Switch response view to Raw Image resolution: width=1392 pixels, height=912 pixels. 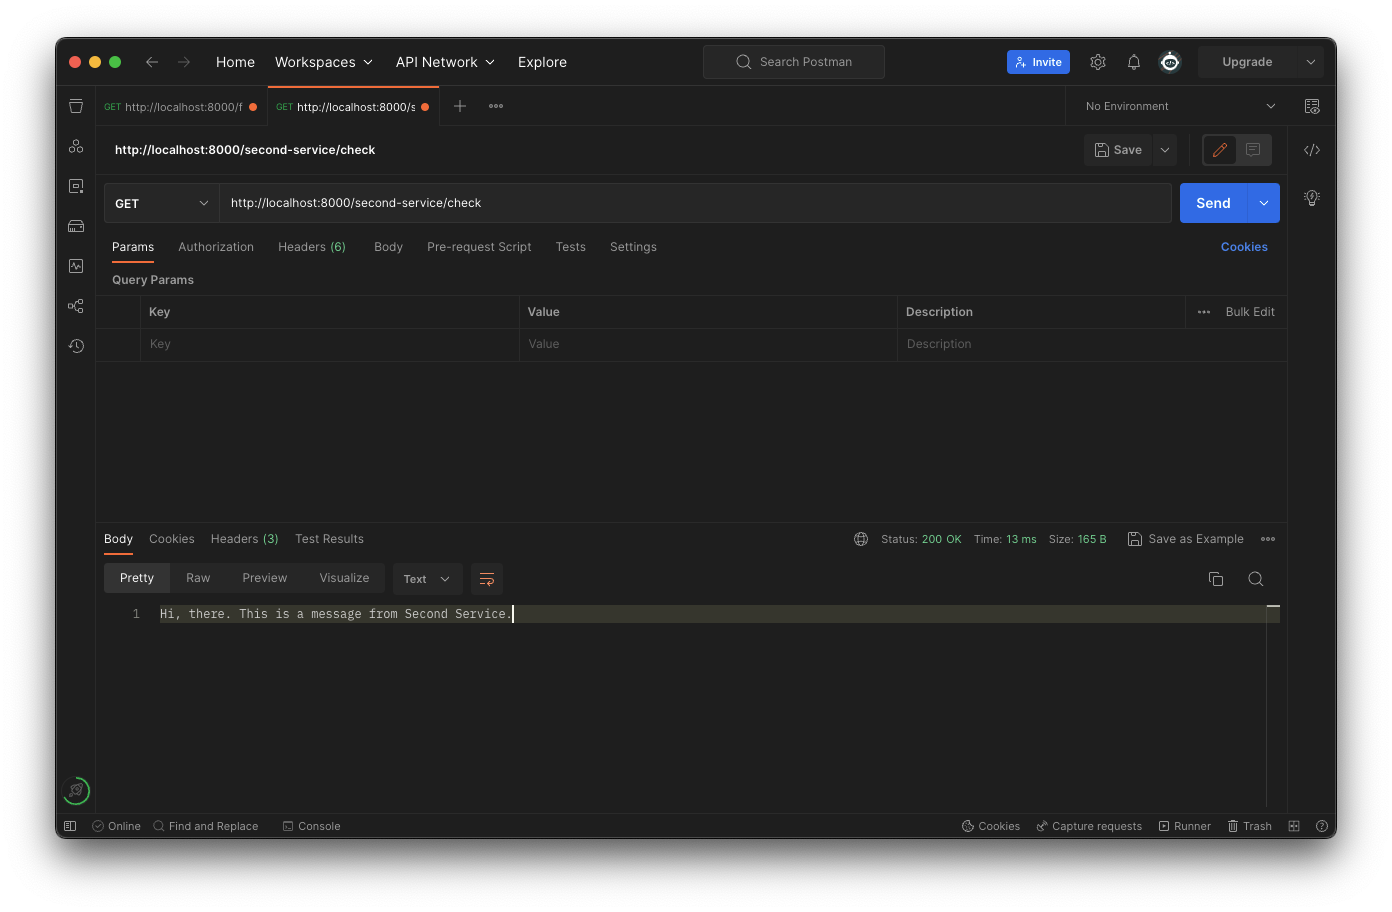198,578
